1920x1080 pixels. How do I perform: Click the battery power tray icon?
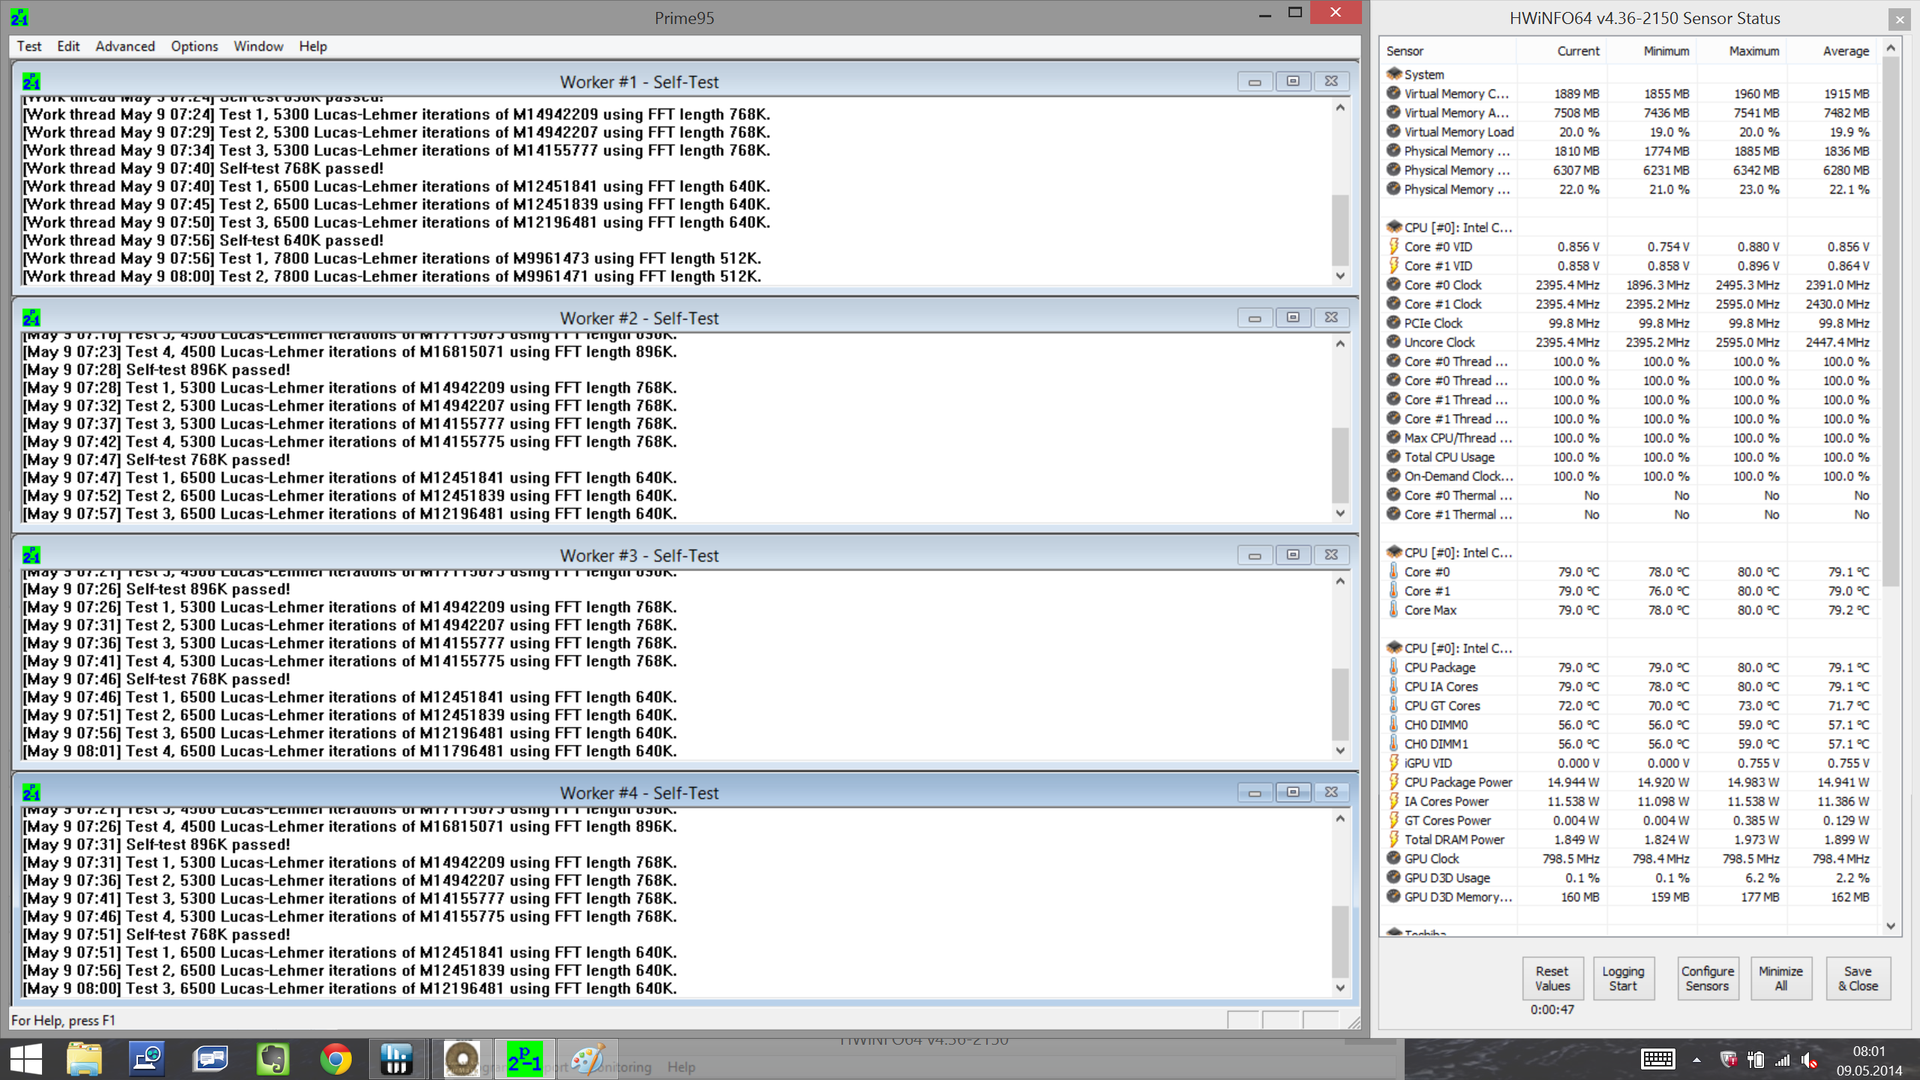click(1756, 1060)
